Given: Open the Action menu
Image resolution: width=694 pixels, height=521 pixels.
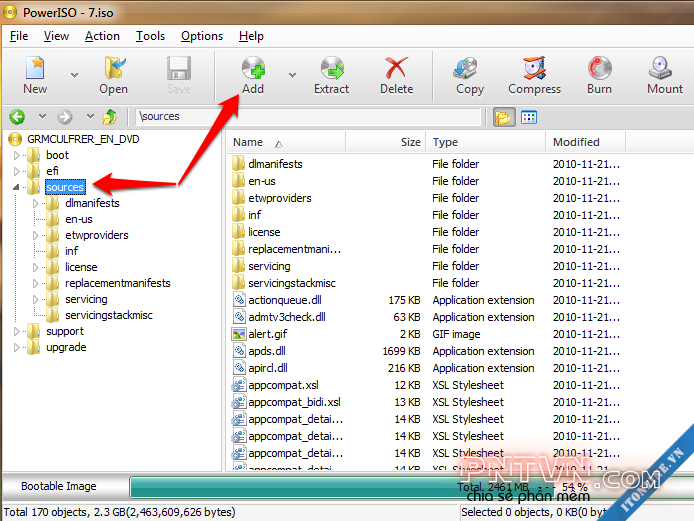Looking at the screenshot, I should coord(102,36).
